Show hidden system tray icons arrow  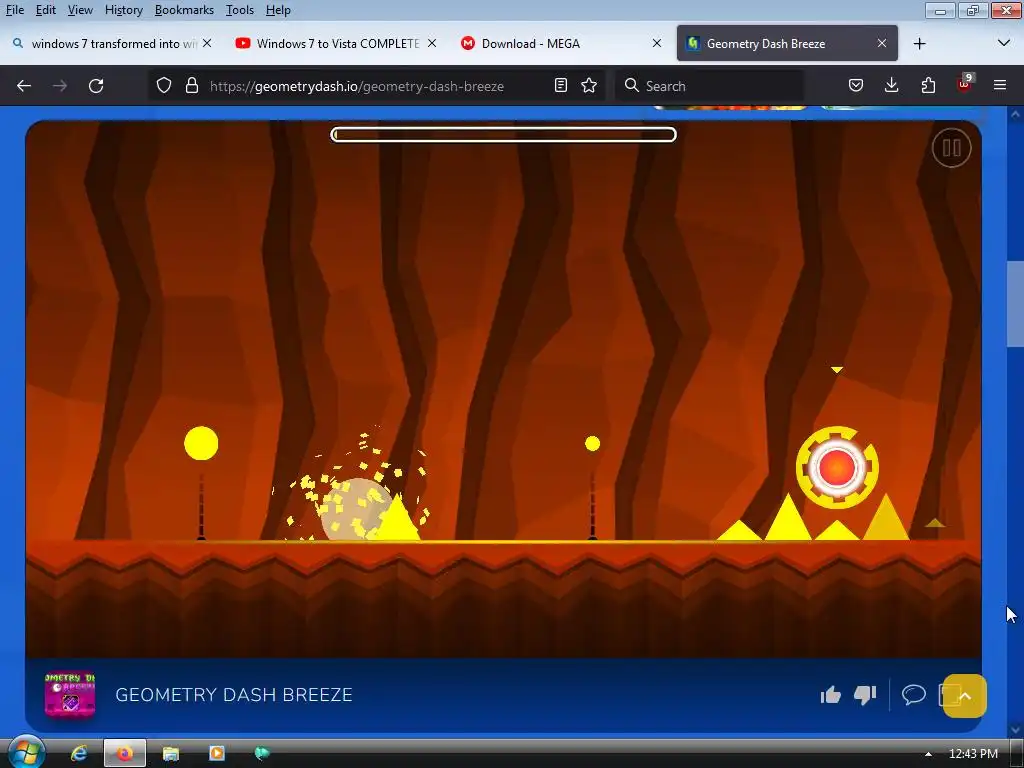(928, 754)
